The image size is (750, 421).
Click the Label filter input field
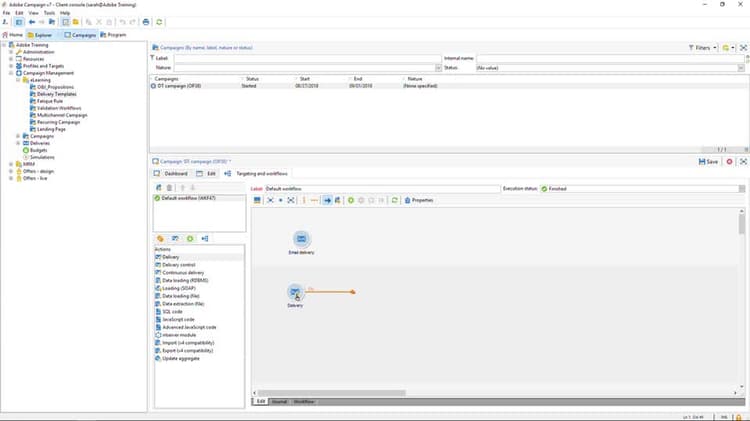point(307,58)
